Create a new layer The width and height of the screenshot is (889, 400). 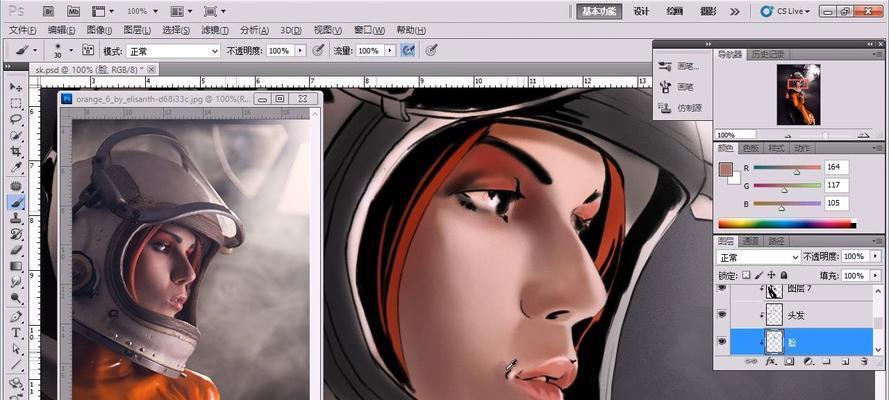click(845, 361)
